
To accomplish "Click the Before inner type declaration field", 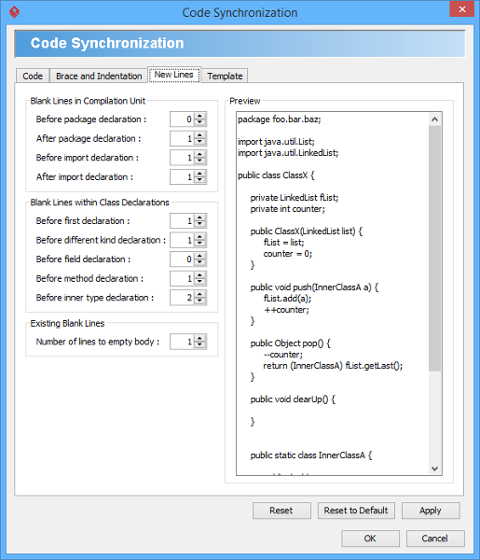I will point(182,298).
